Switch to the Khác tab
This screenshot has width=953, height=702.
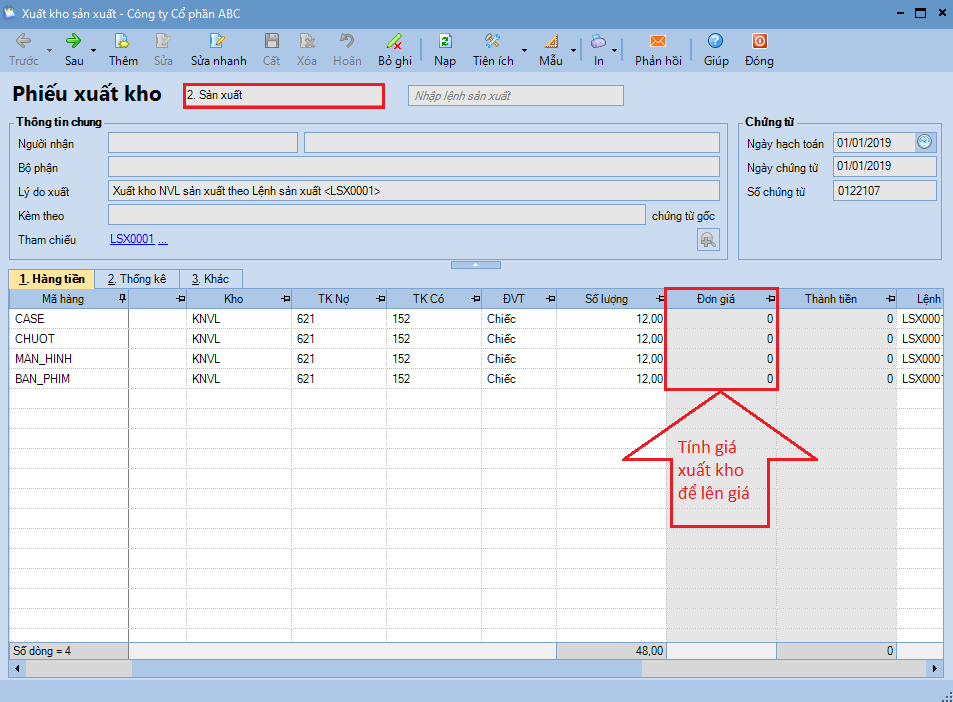coord(211,279)
